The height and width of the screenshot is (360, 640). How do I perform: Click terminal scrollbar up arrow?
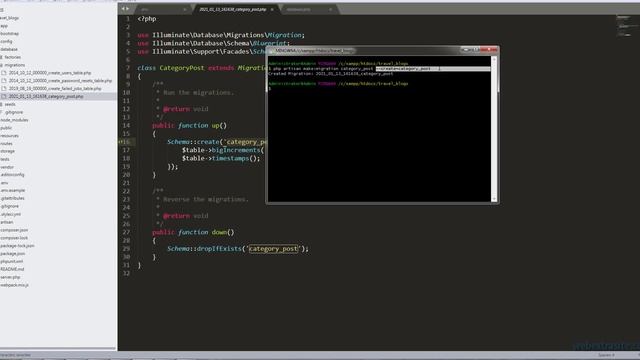click(494, 60)
